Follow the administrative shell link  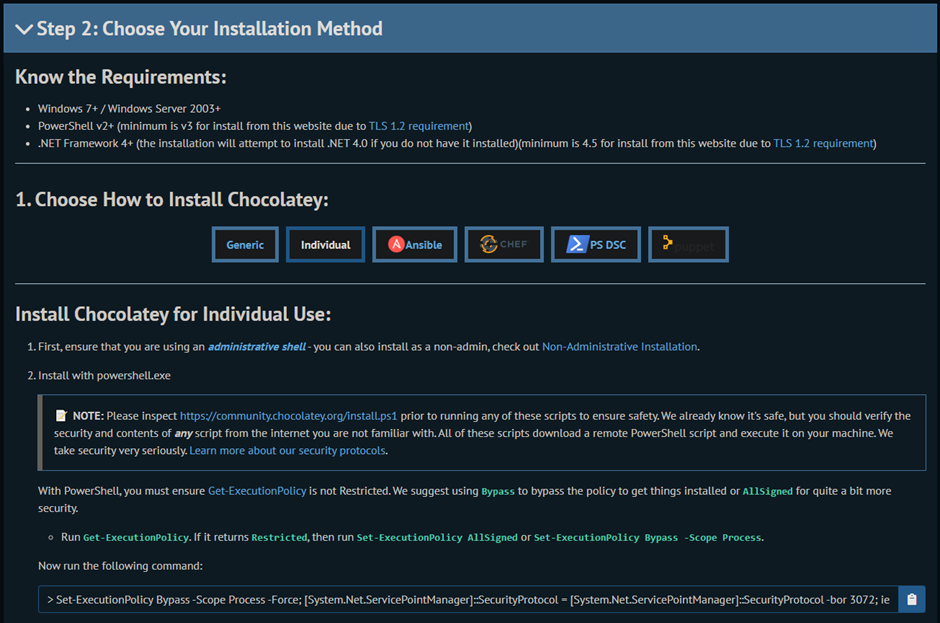click(x=257, y=347)
